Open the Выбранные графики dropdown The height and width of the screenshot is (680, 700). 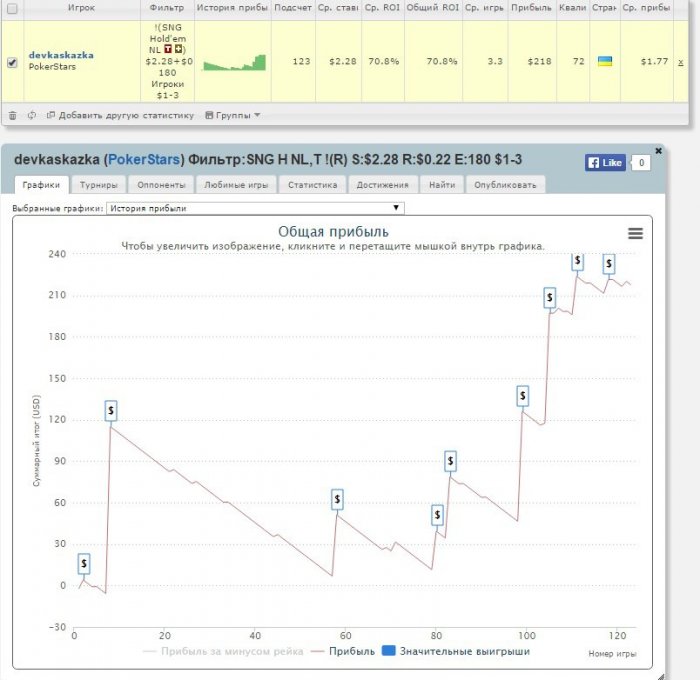(255, 208)
